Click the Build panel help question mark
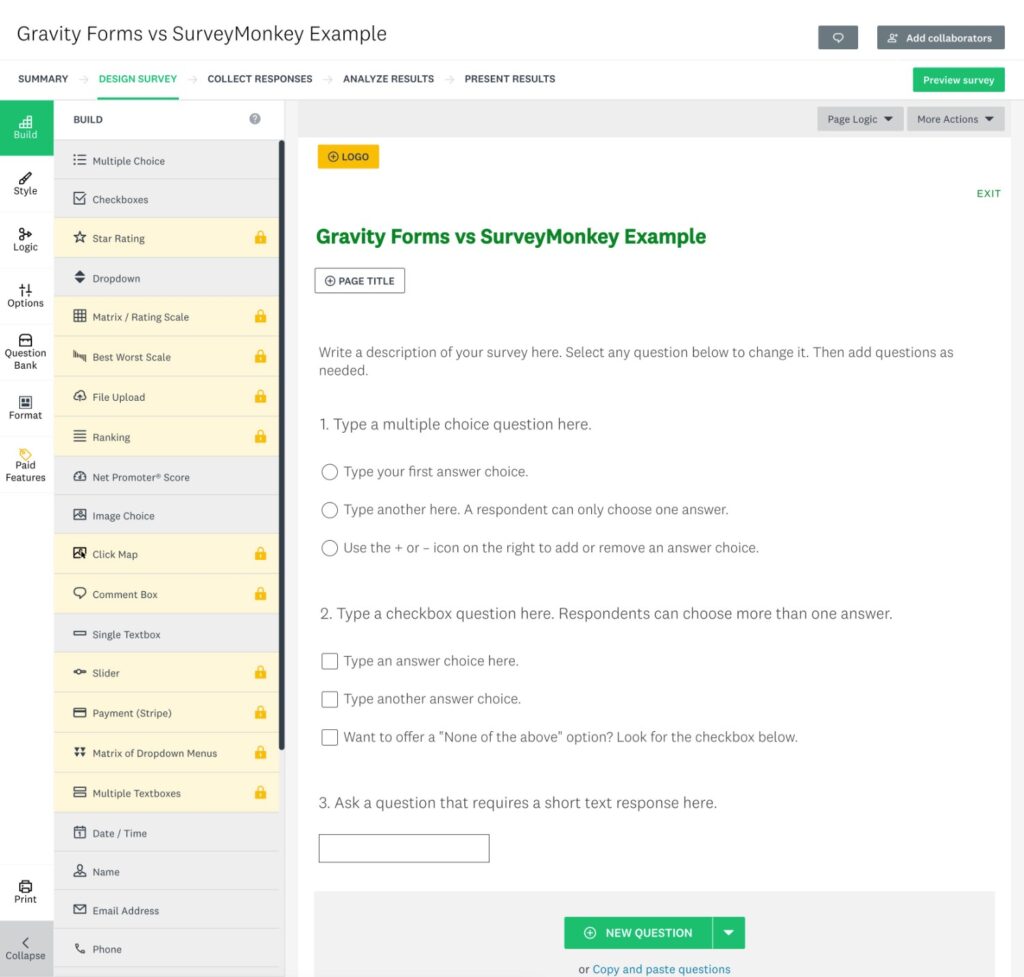This screenshot has height=977, width=1024. [253, 119]
